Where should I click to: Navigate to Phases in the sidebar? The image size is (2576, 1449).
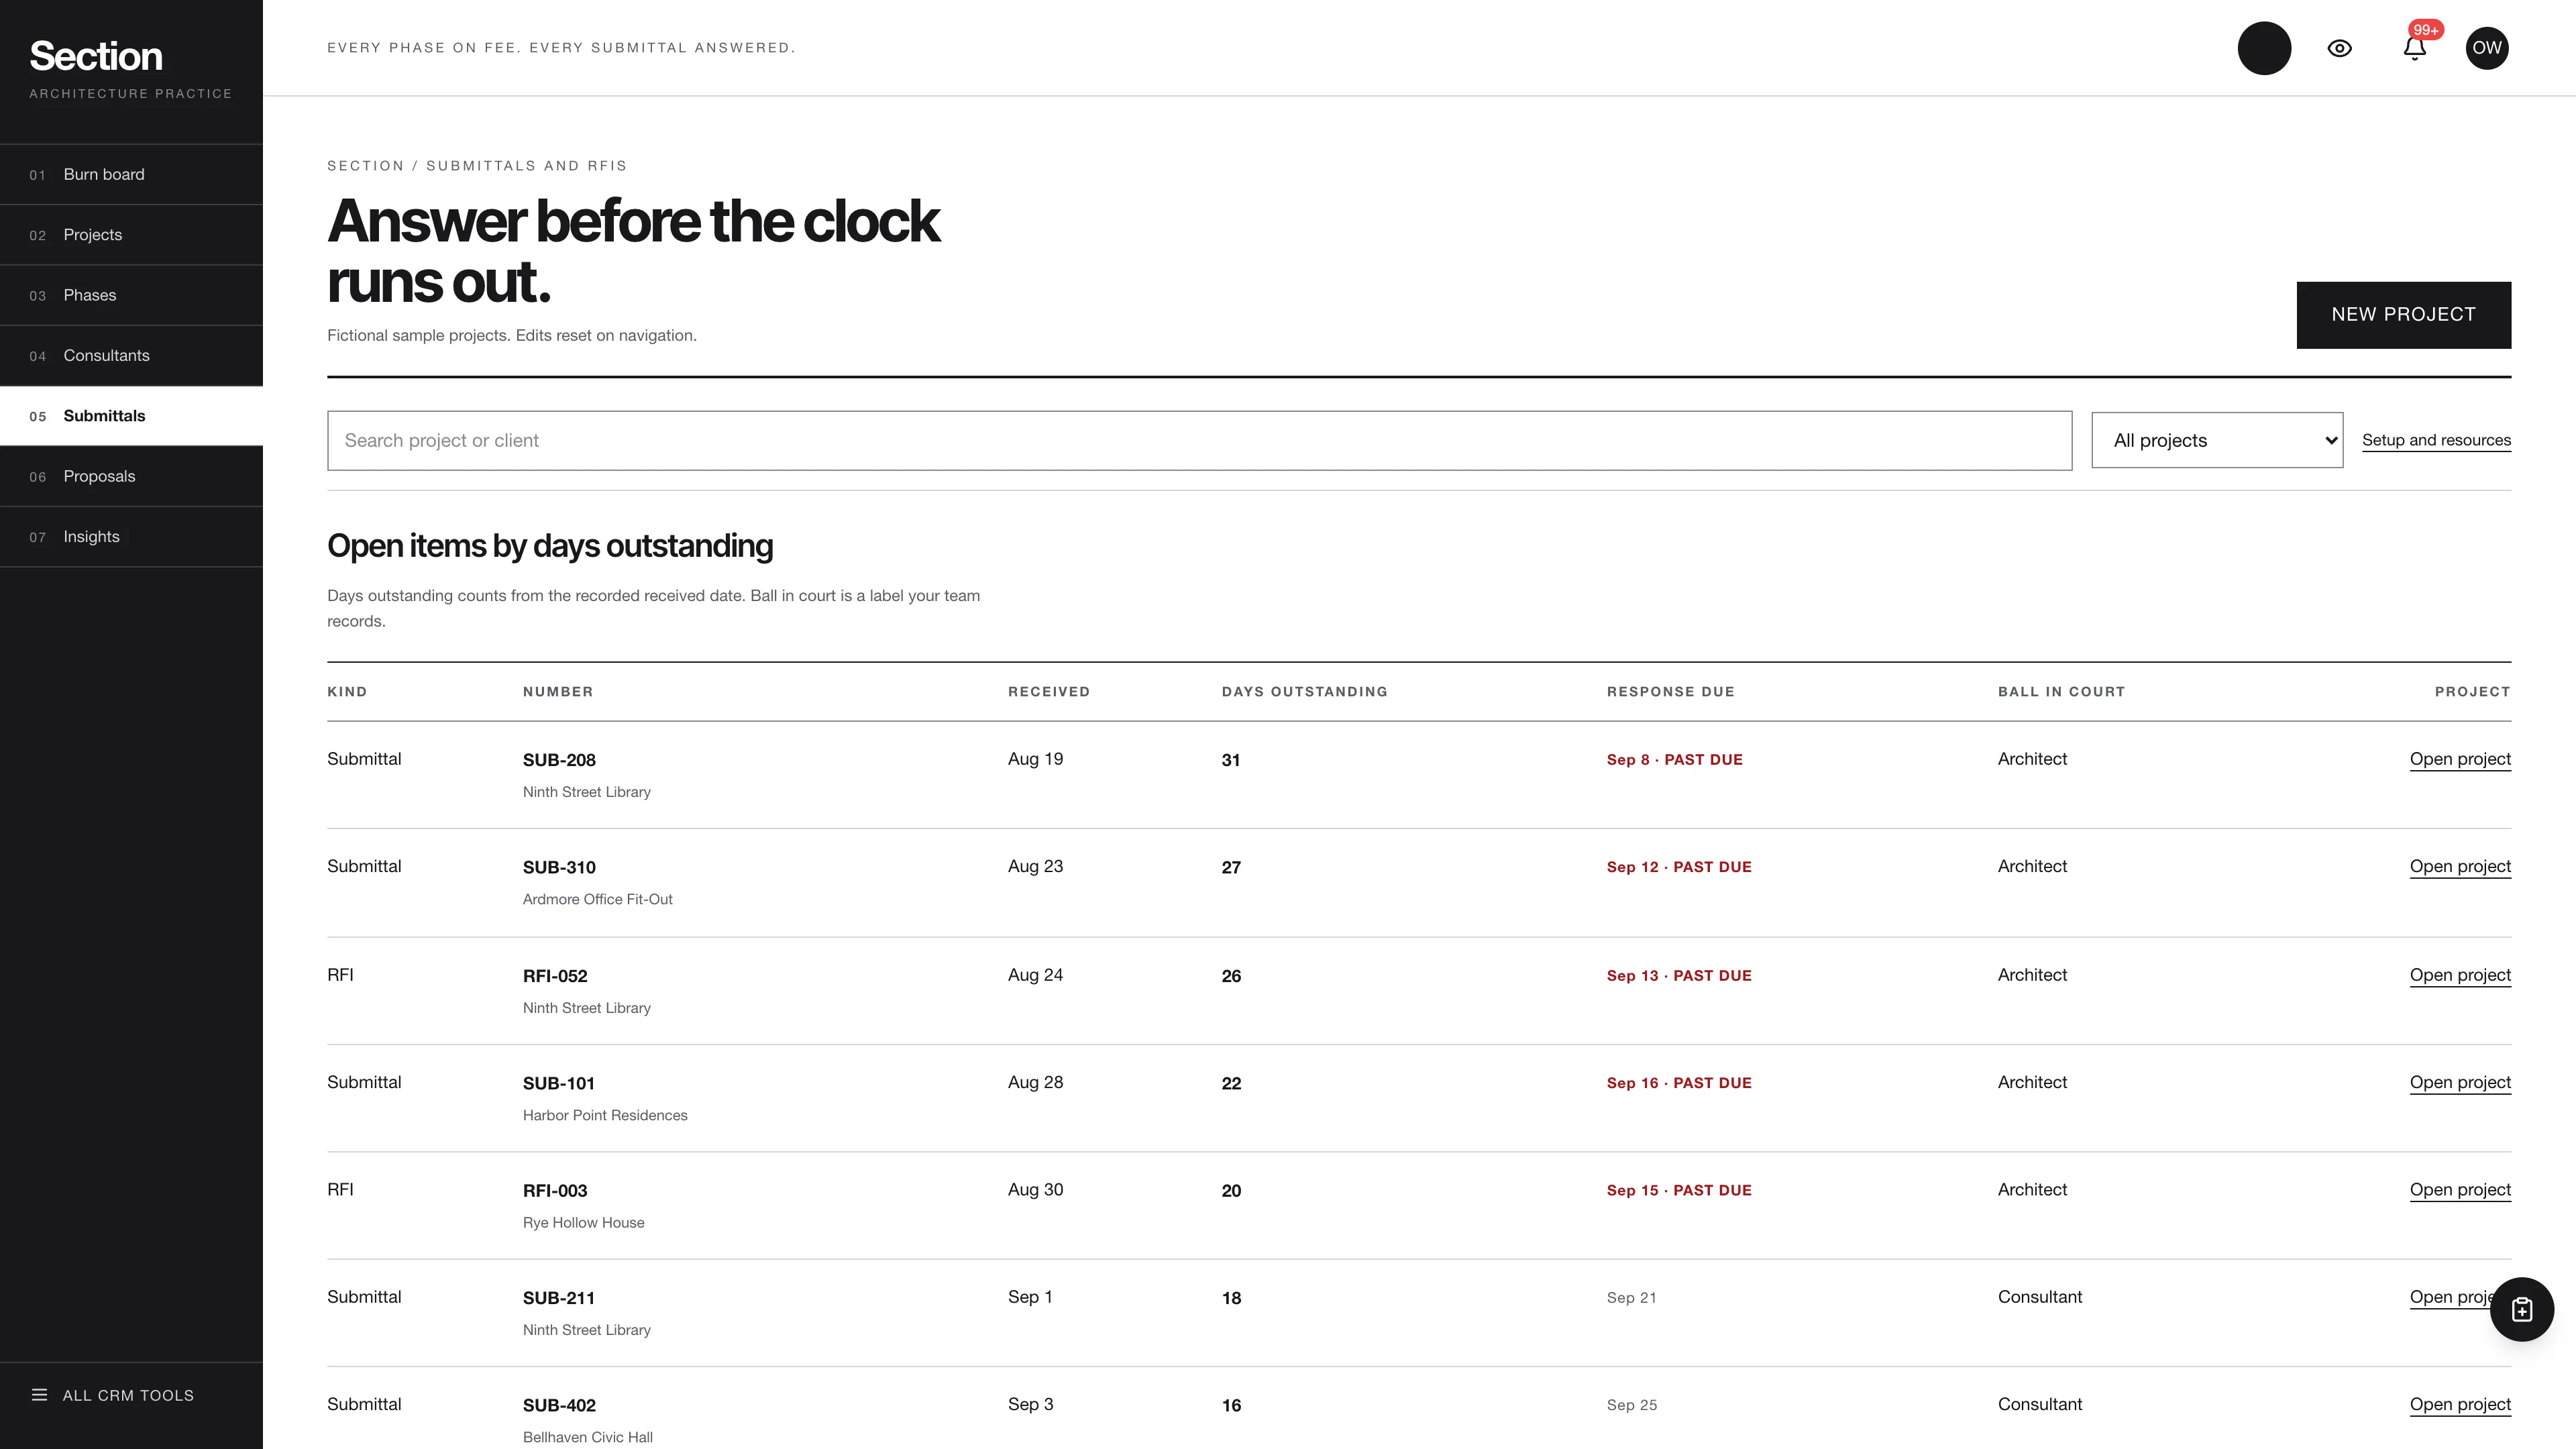click(131, 295)
